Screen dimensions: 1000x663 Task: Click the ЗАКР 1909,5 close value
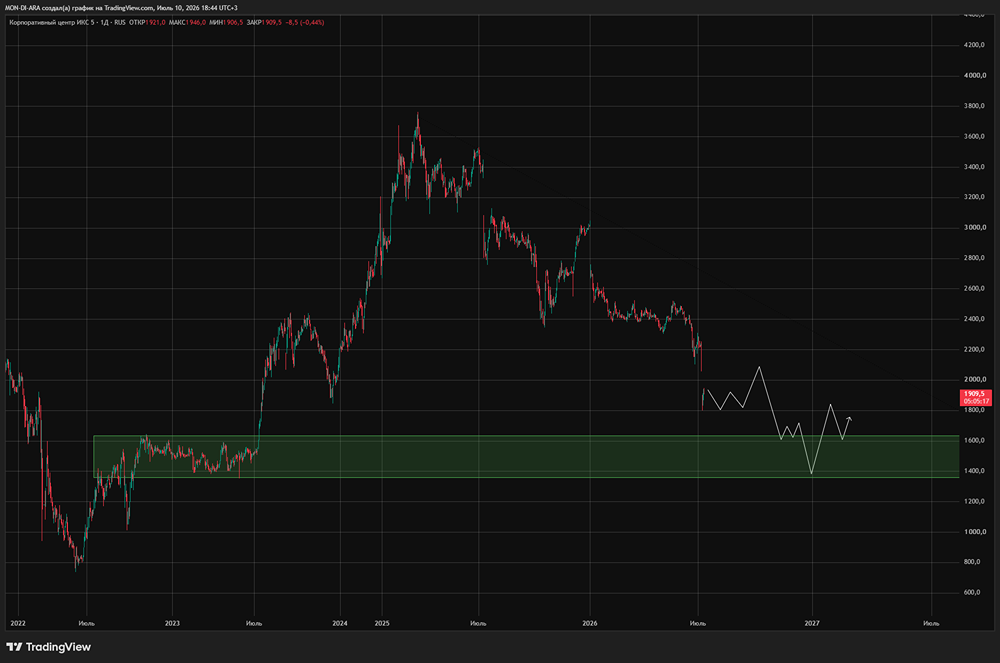click(x=264, y=22)
